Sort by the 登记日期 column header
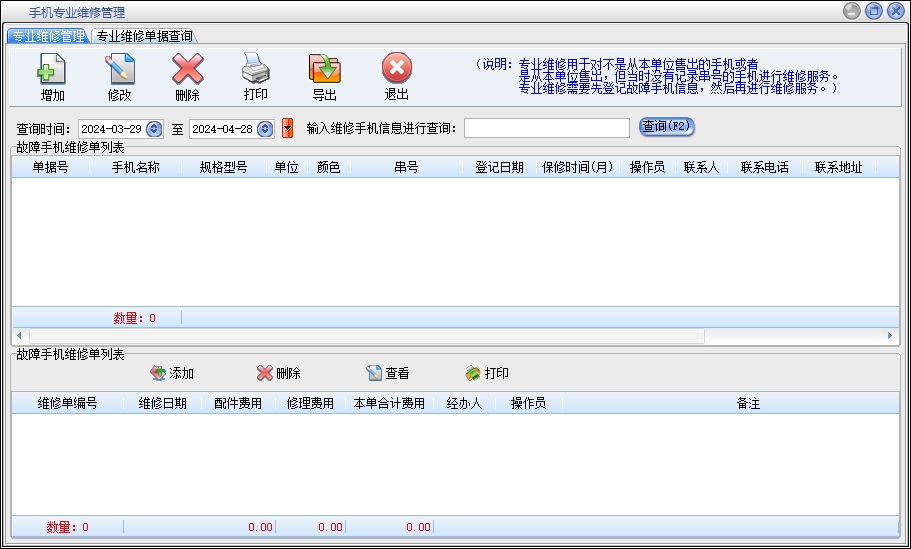Viewport: 911px width, 549px height. [499, 168]
